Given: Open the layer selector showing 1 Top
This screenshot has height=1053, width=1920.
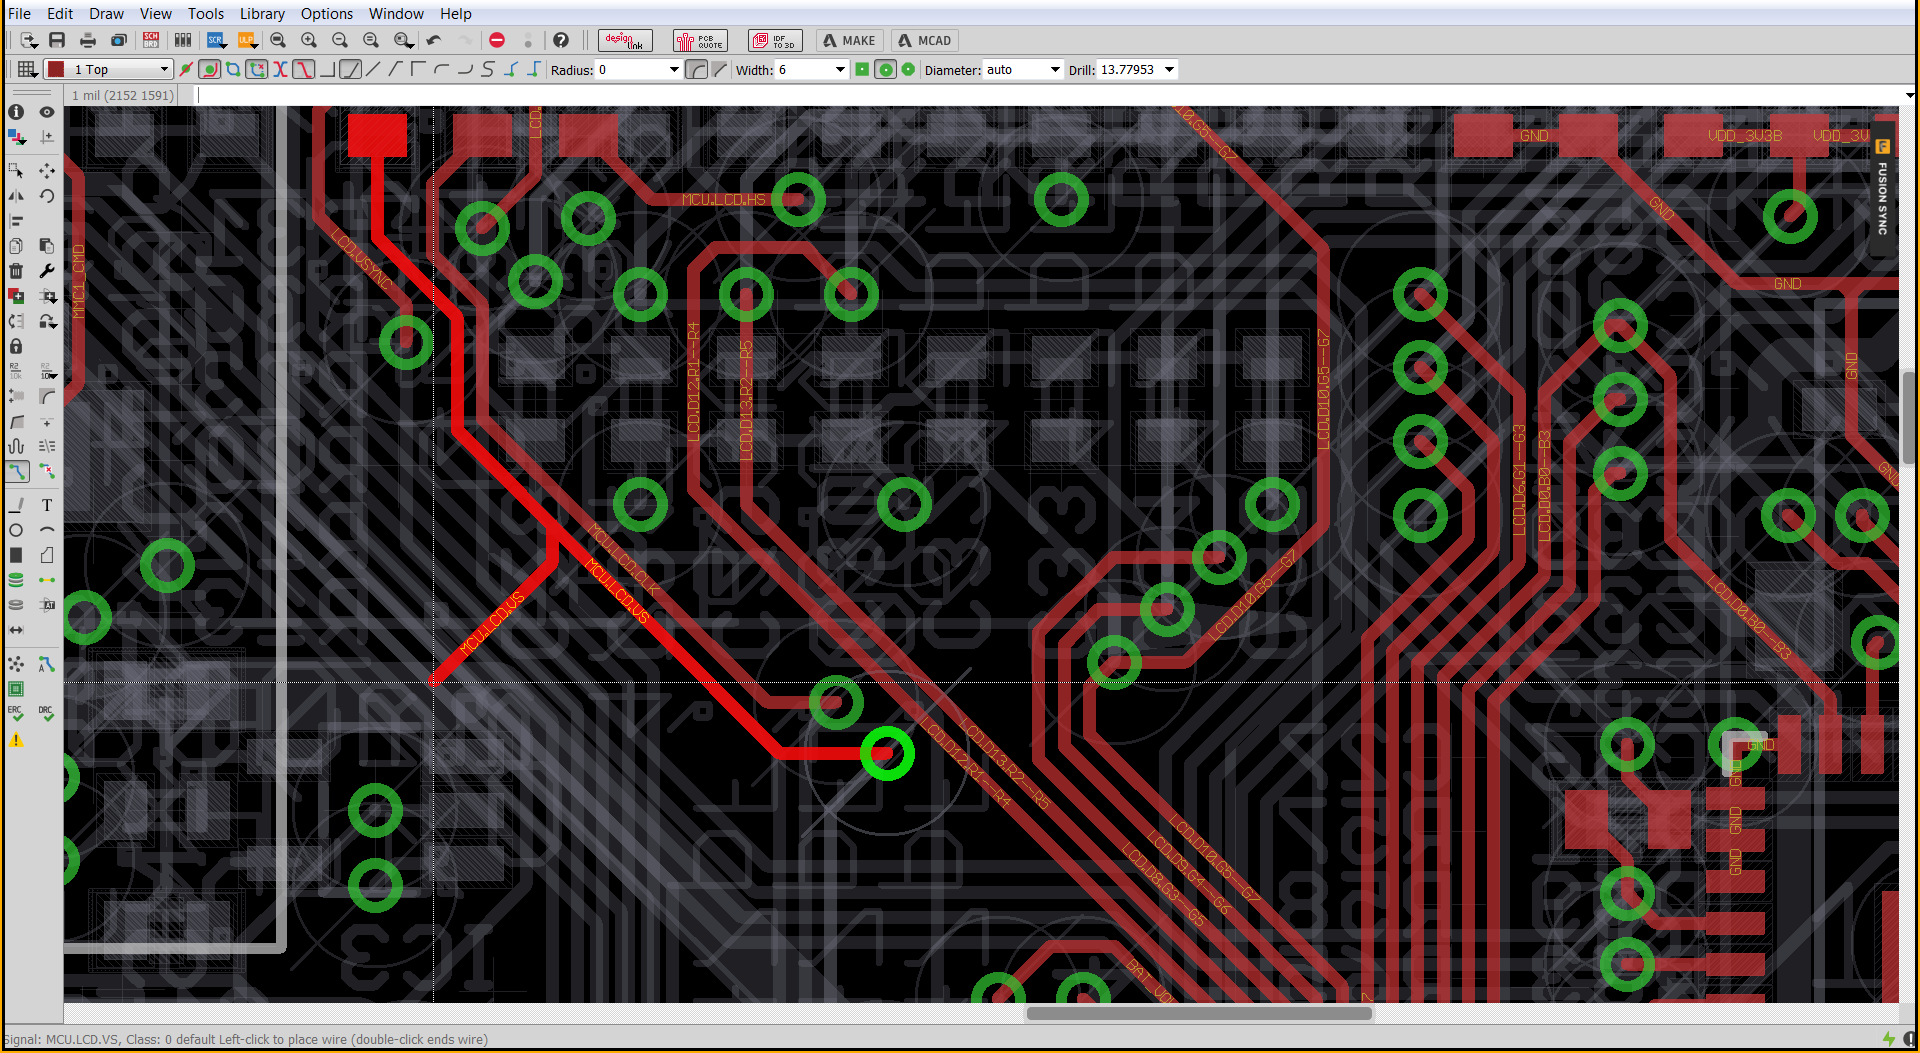Looking at the screenshot, I should coord(109,69).
